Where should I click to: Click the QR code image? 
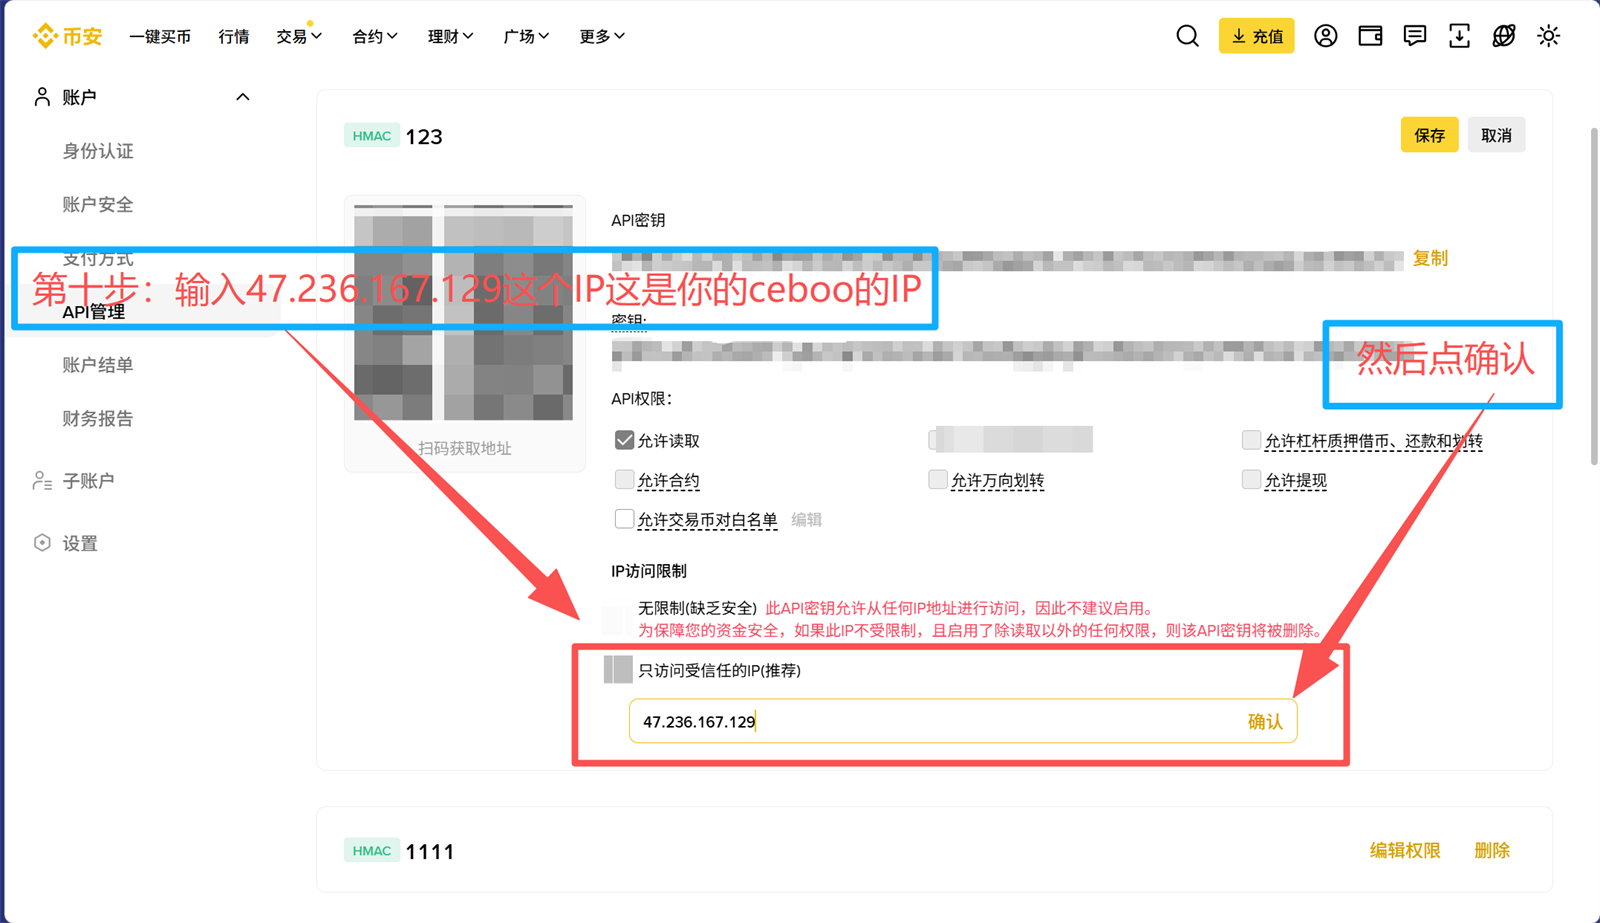464,312
